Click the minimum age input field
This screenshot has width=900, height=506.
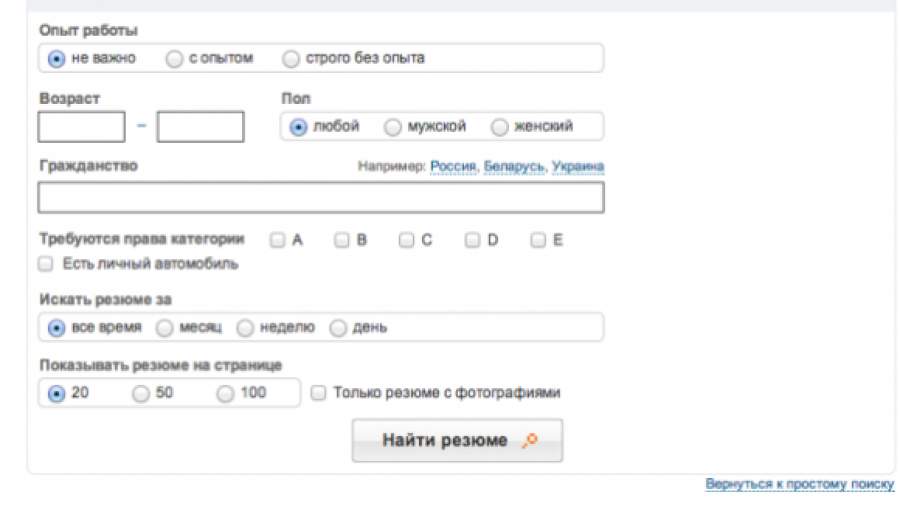82,127
